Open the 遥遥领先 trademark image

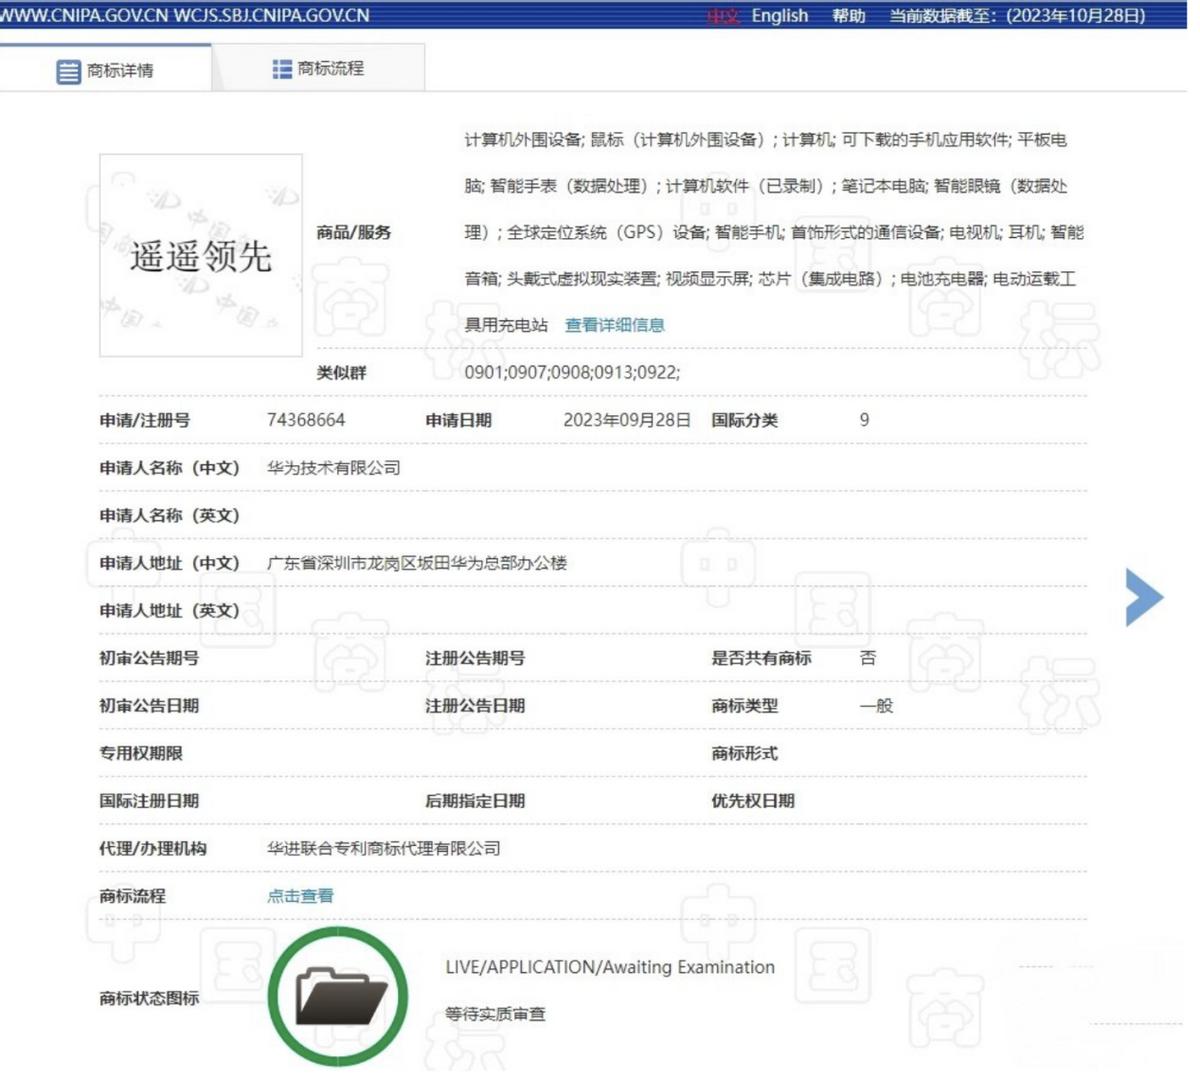click(201, 256)
